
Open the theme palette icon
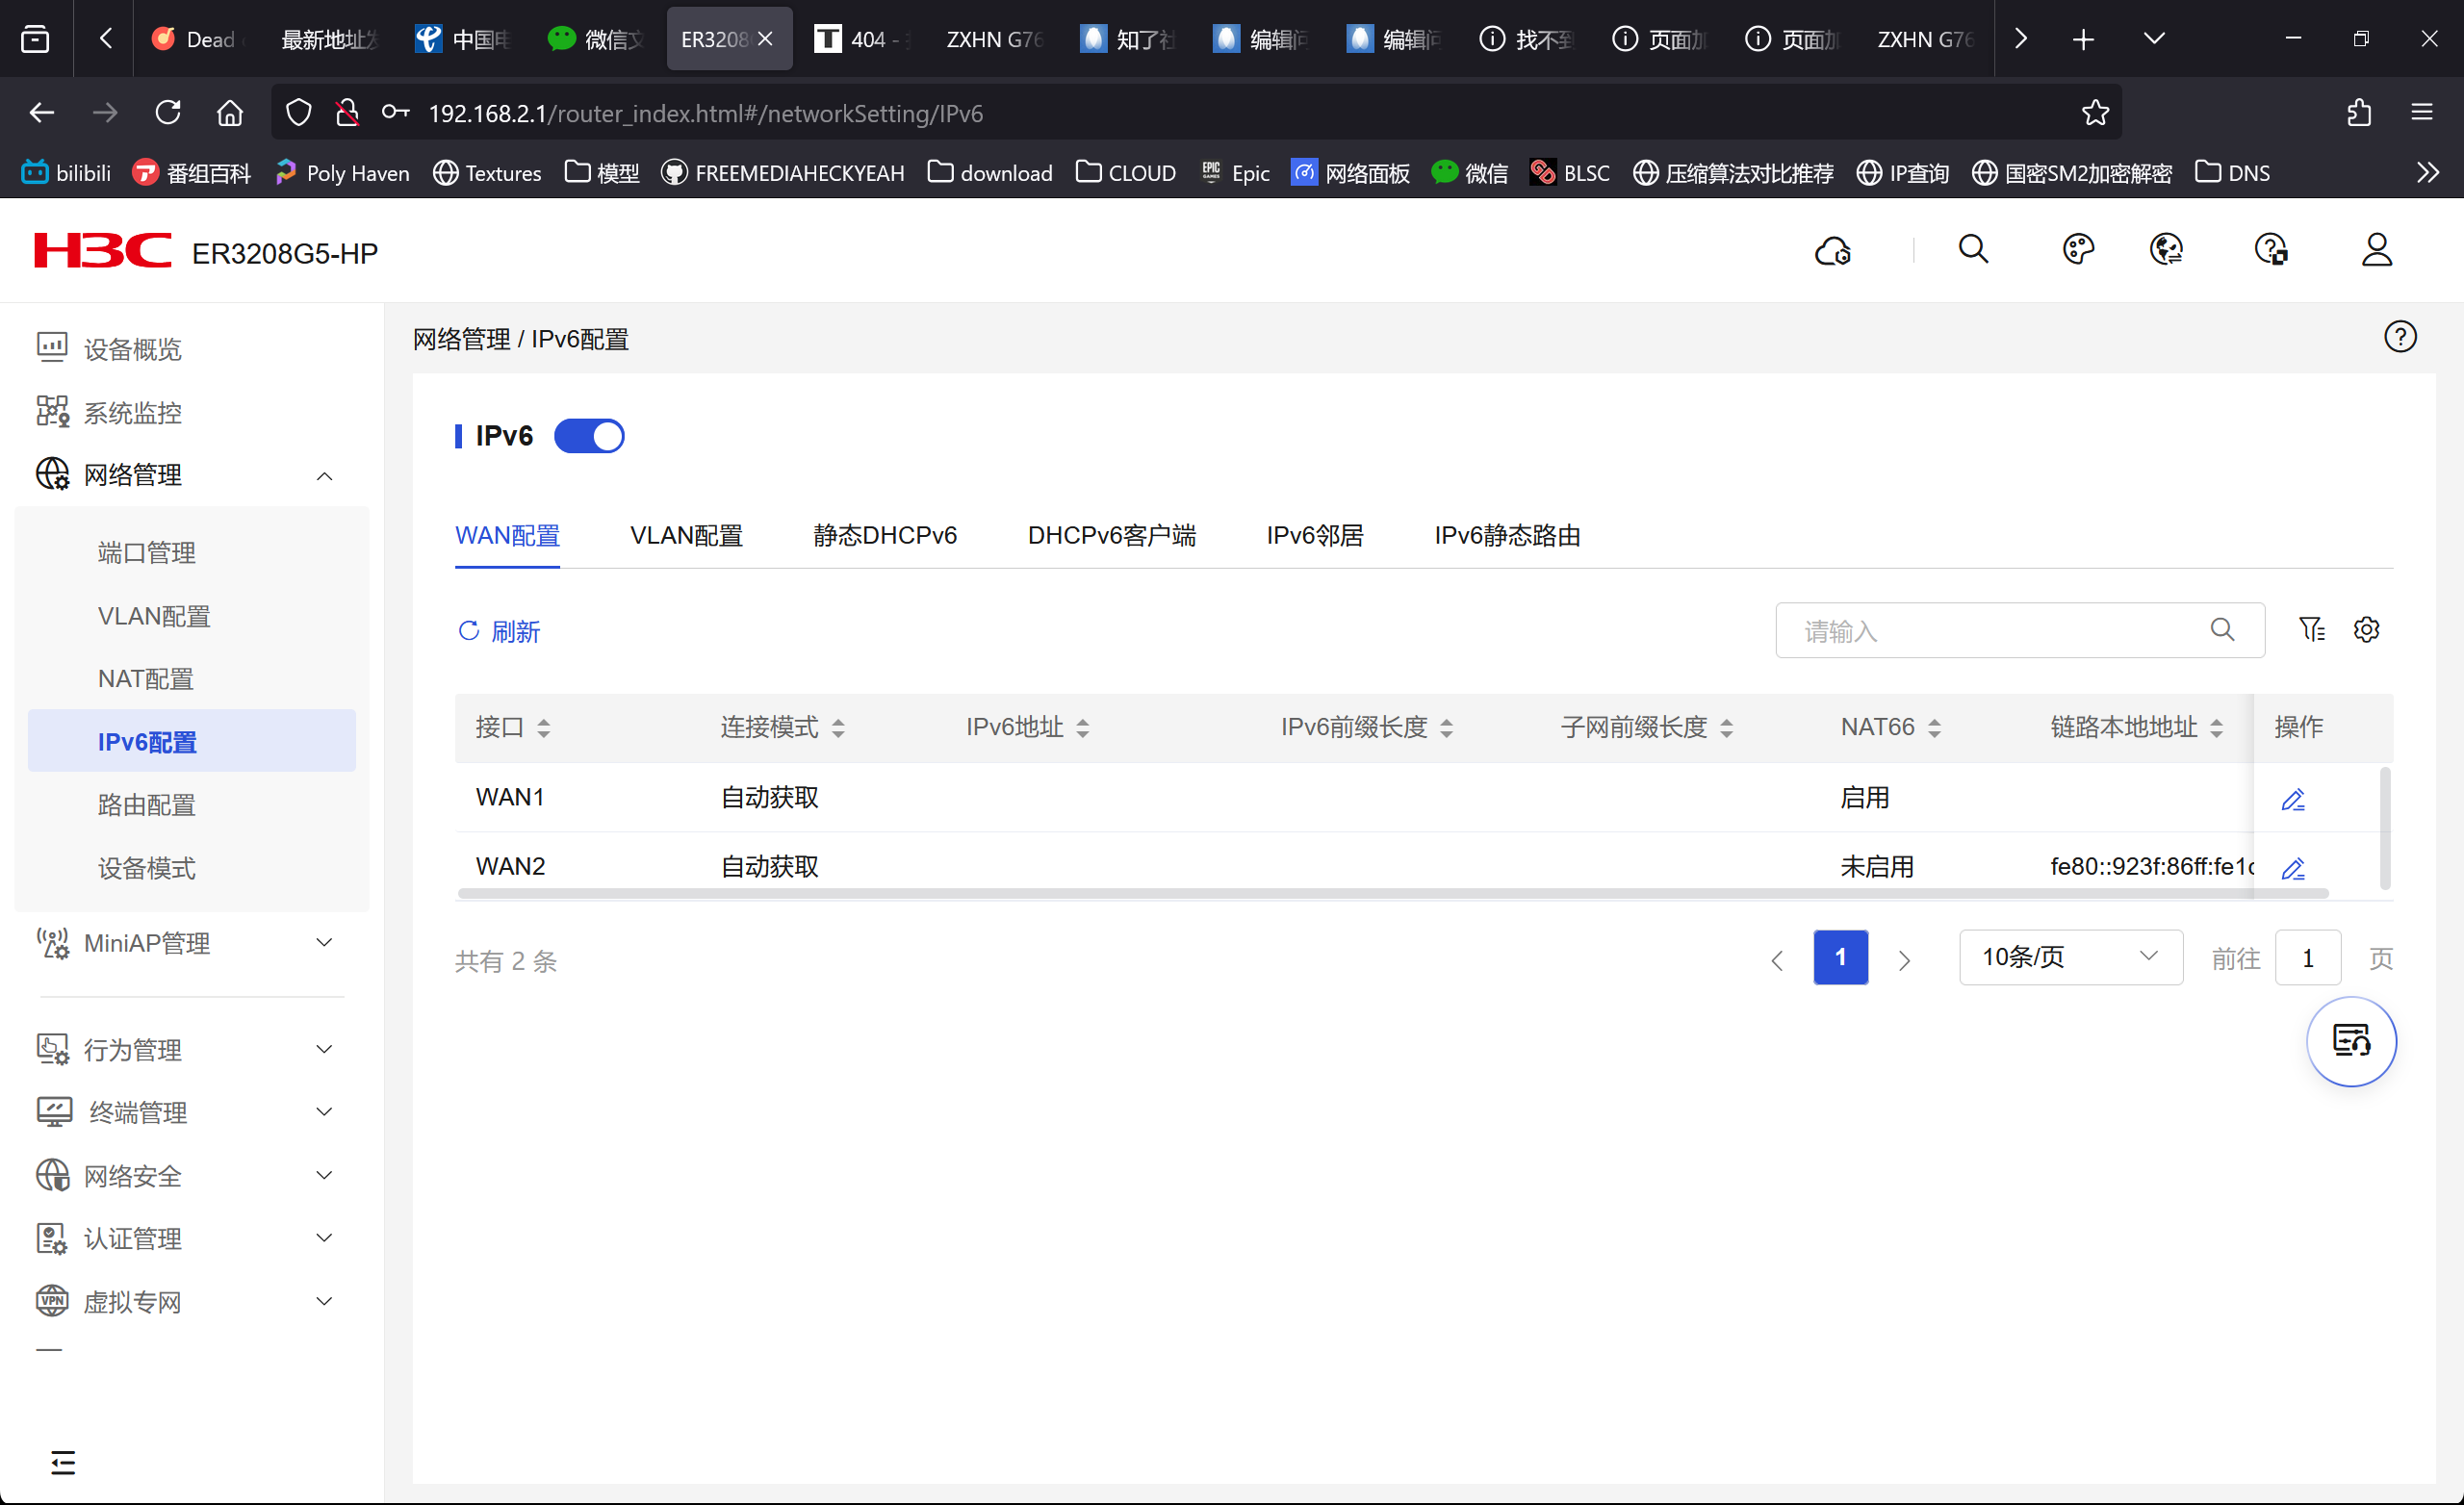coord(2078,250)
